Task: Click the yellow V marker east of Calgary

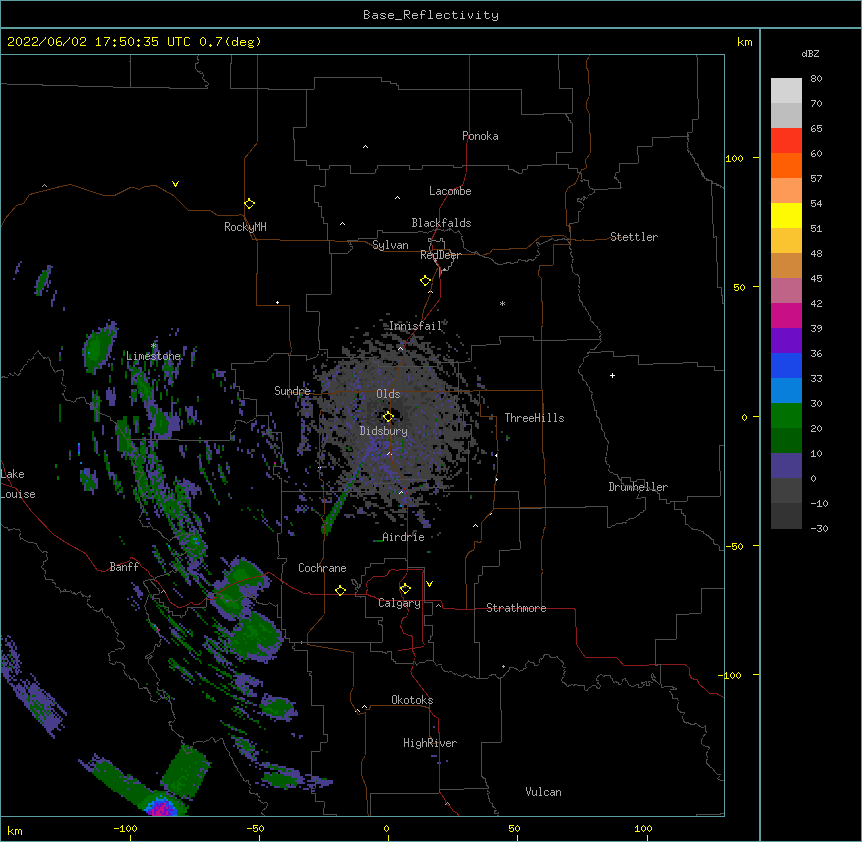Action: [429, 584]
